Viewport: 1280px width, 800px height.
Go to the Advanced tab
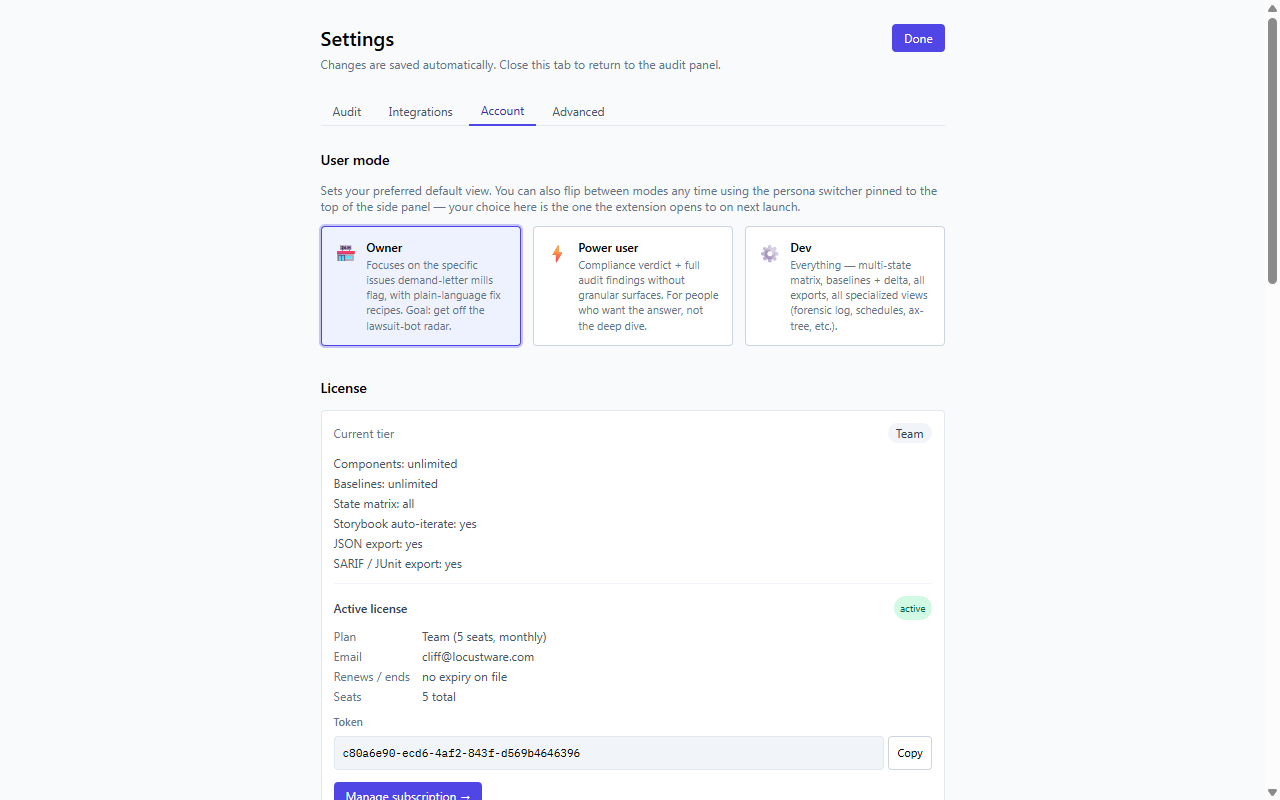pyautogui.click(x=578, y=112)
